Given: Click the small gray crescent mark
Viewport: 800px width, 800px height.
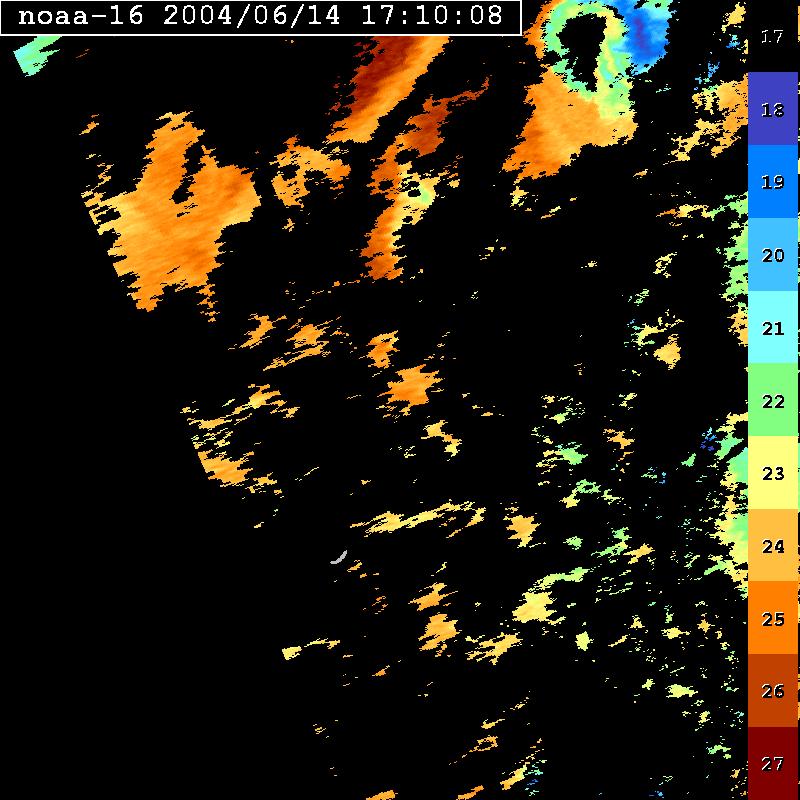Looking at the screenshot, I should click(339, 557).
